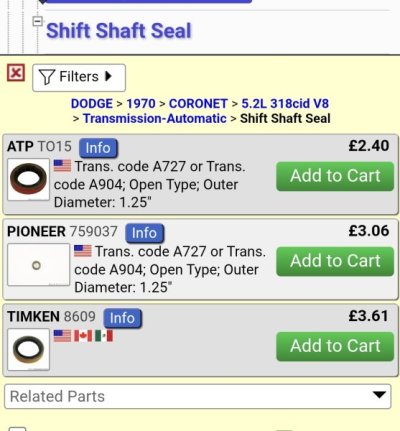This screenshot has height=431, width=400.
Task: View ATP T015 seal thumbnail image
Action: [x=28, y=179]
